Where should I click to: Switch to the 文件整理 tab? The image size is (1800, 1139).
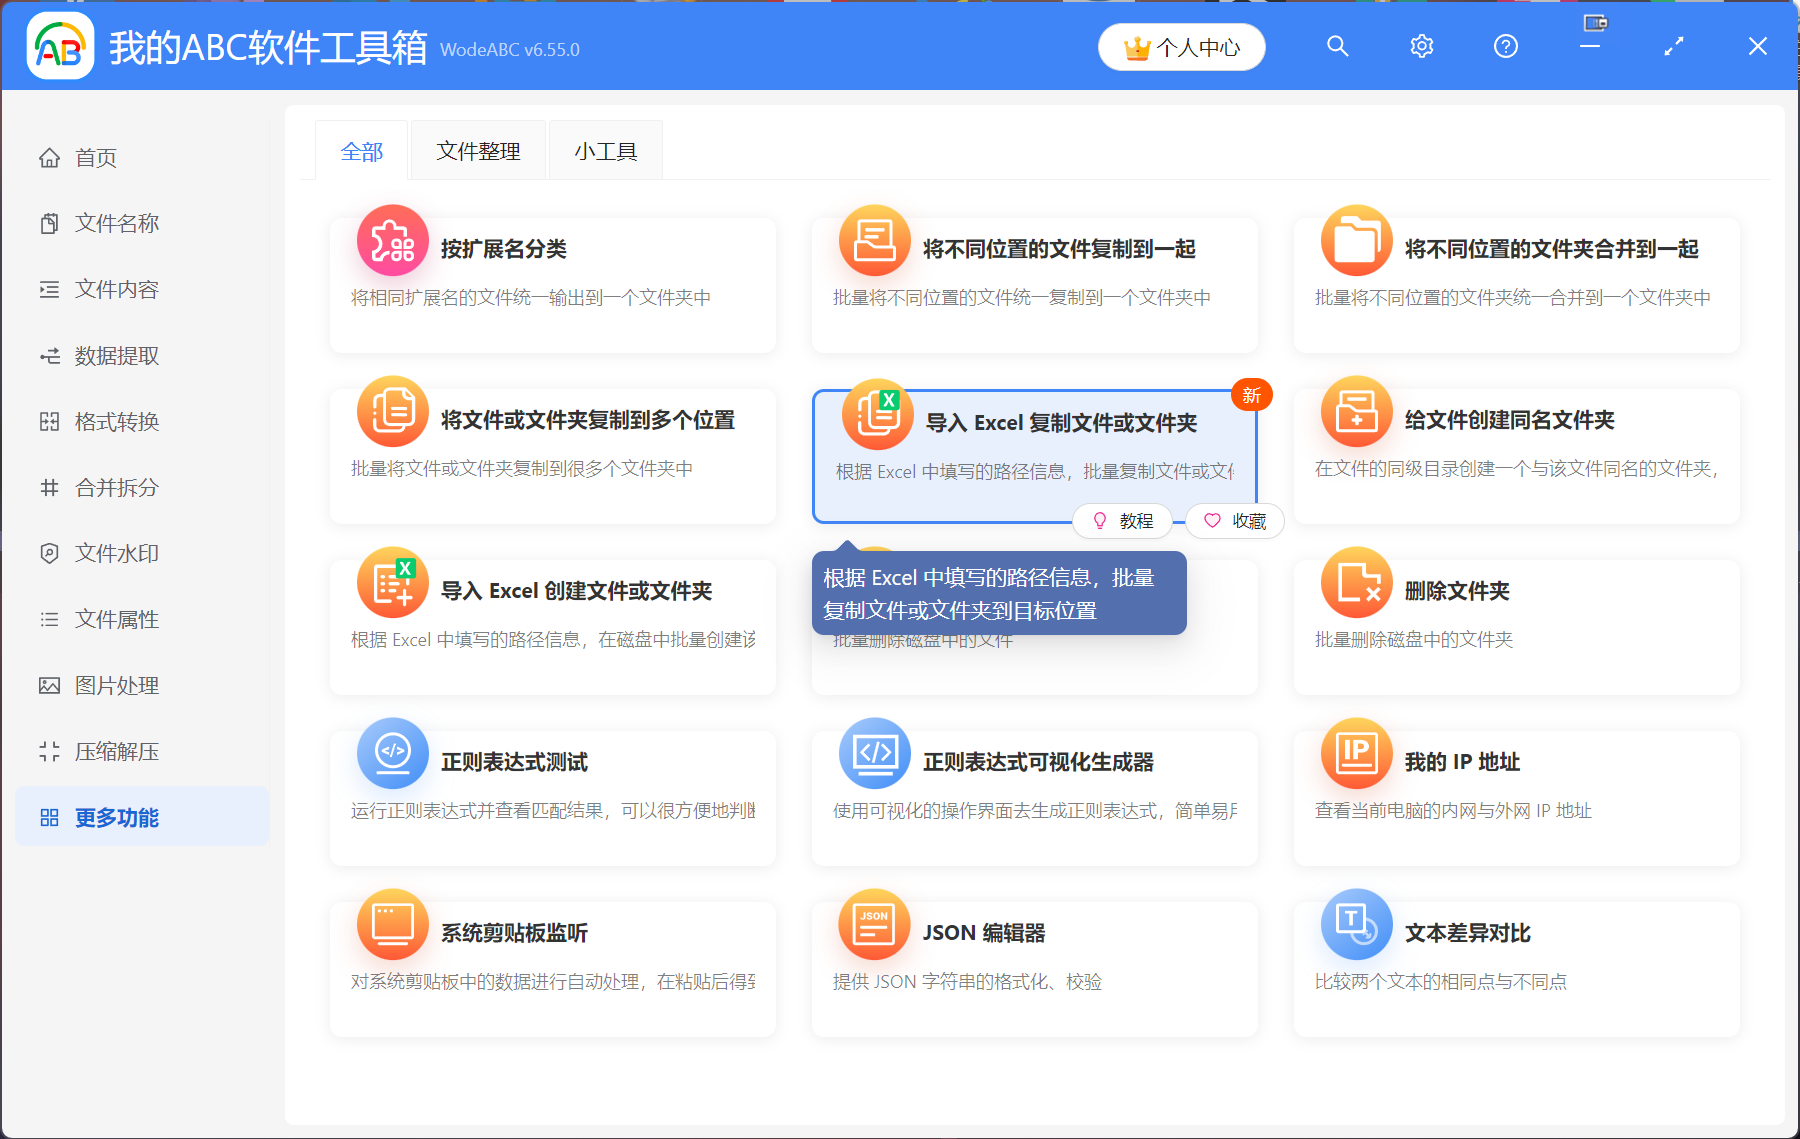tap(478, 151)
